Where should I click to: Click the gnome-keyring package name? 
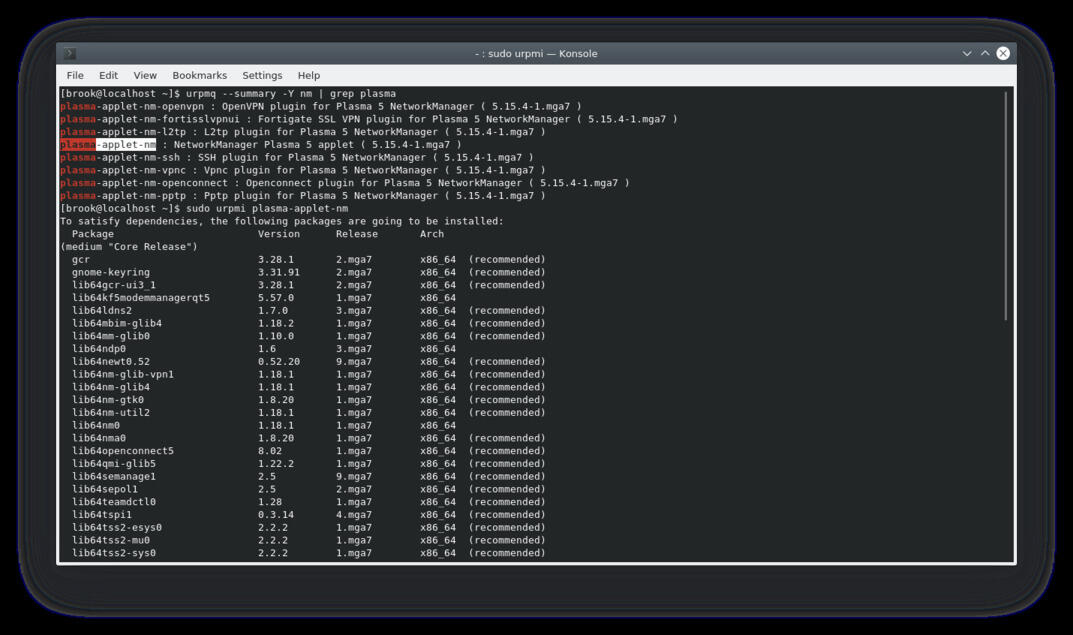[x=111, y=272]
